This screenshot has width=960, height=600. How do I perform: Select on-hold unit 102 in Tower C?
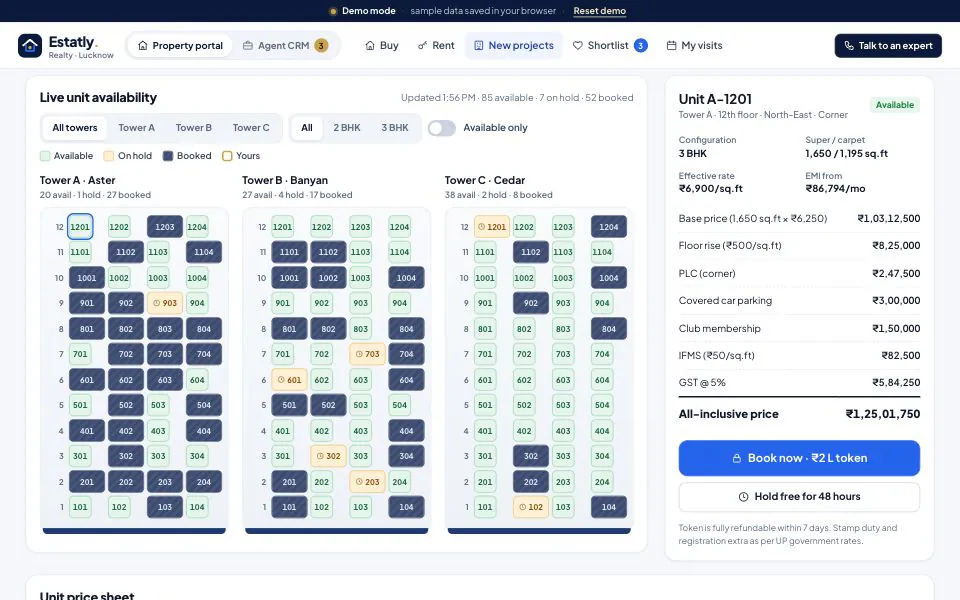pyautogui.click(x=531, y=507)
